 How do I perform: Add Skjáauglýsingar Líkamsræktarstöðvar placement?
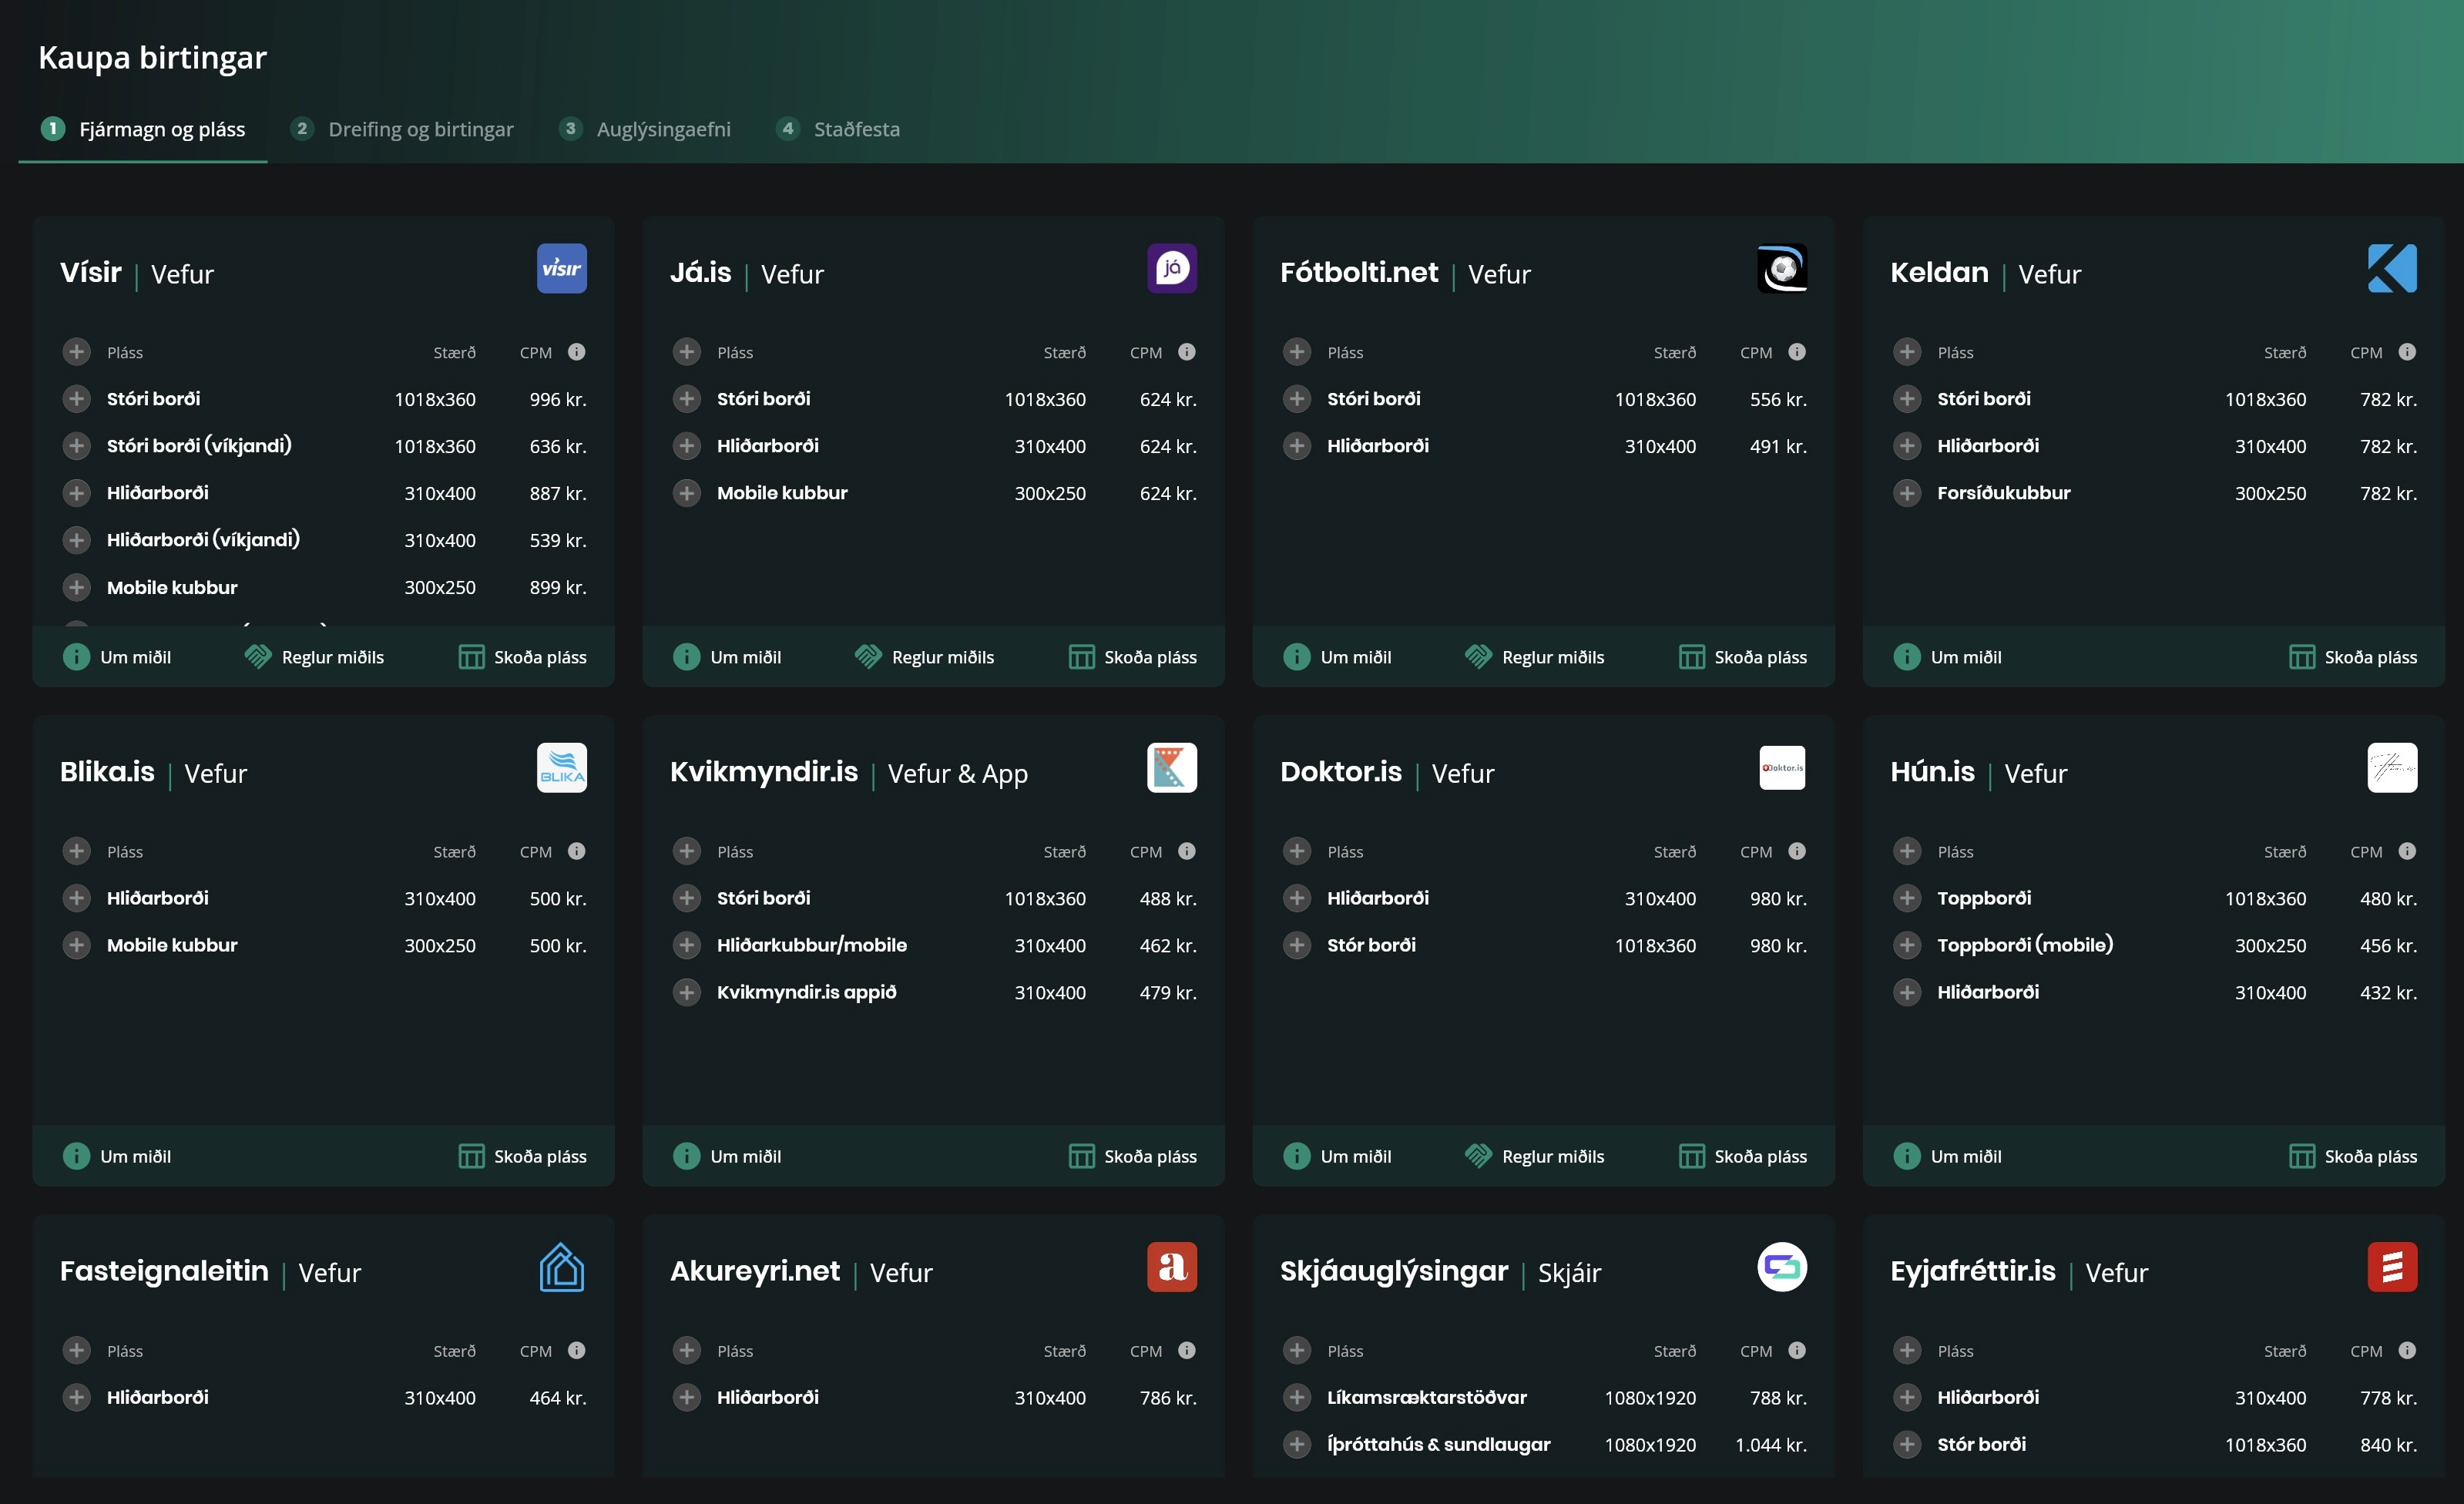point(1296,1396)
